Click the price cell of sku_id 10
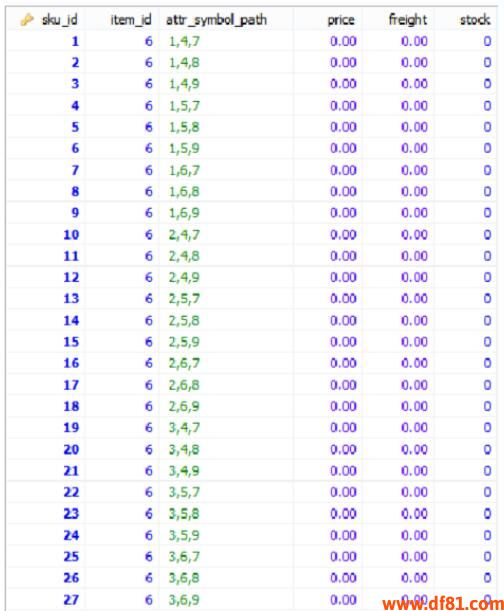Screen dimensions: 504x611 tap(343, 235)
